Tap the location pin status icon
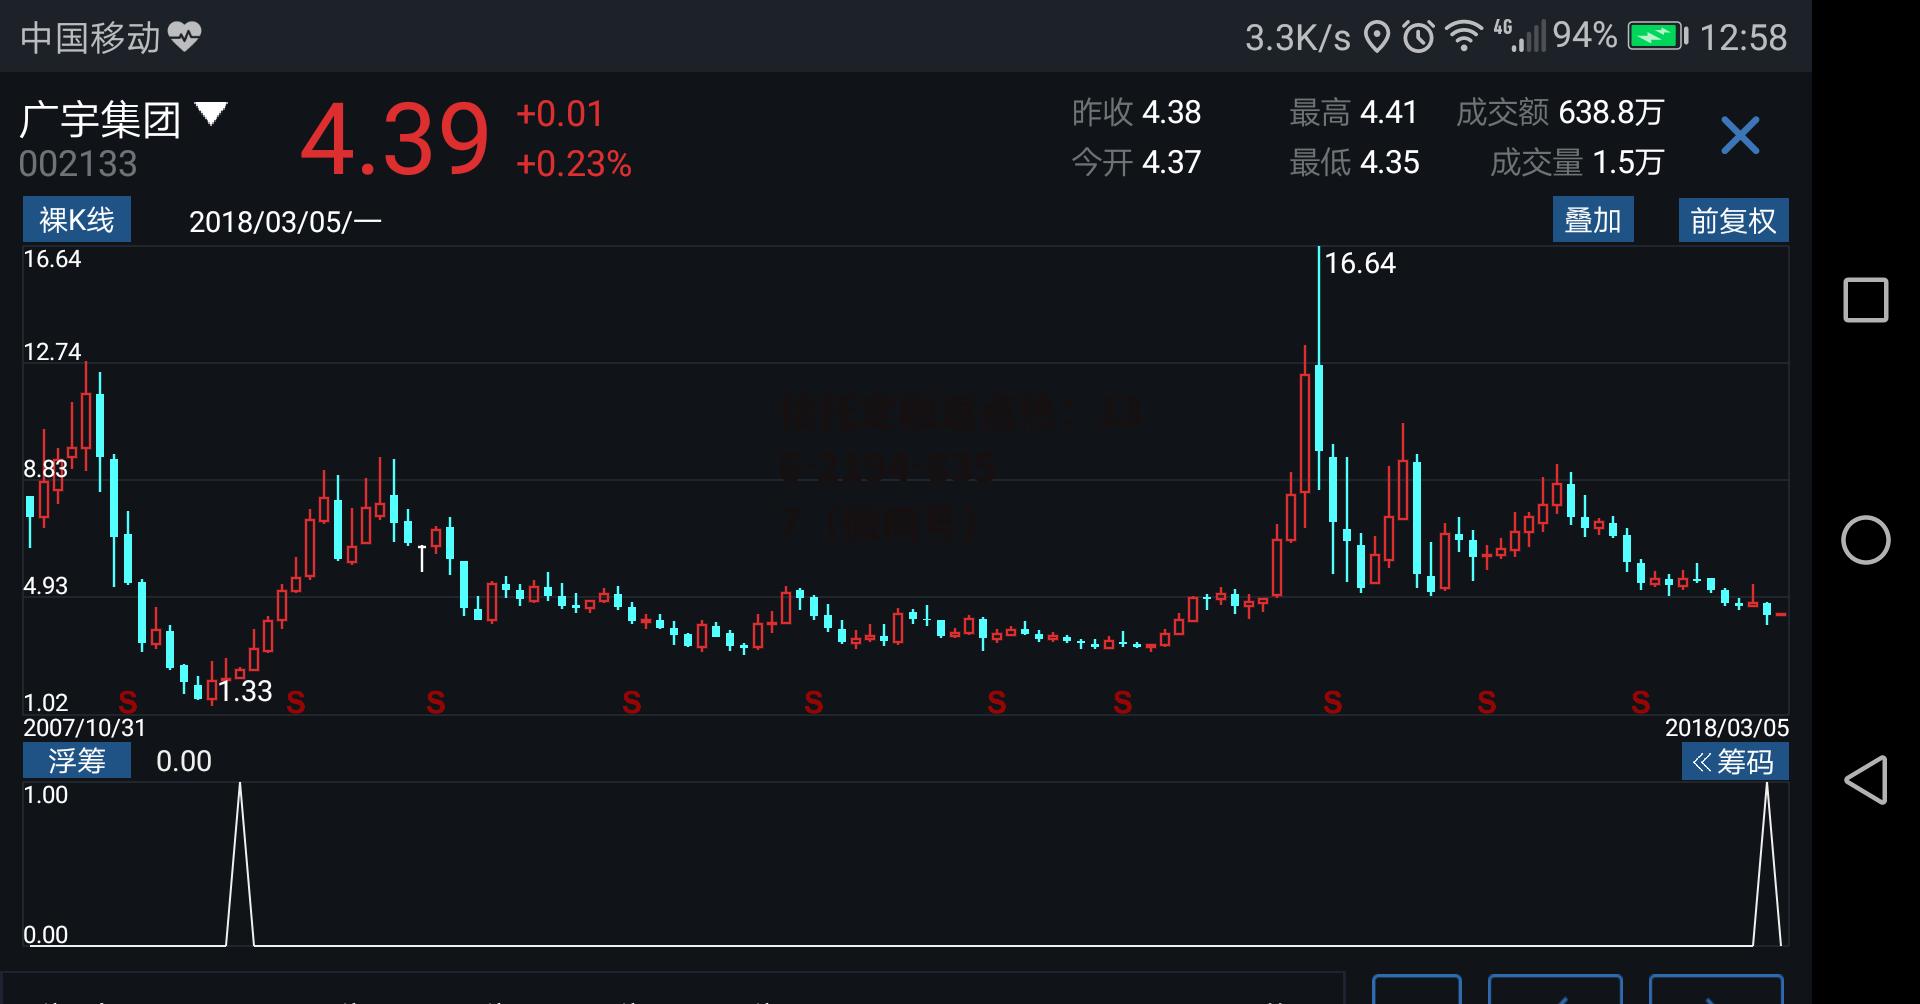The width and height of the screenshot is (1920, 1004). pyautogui.click(x=1378, y=38)
